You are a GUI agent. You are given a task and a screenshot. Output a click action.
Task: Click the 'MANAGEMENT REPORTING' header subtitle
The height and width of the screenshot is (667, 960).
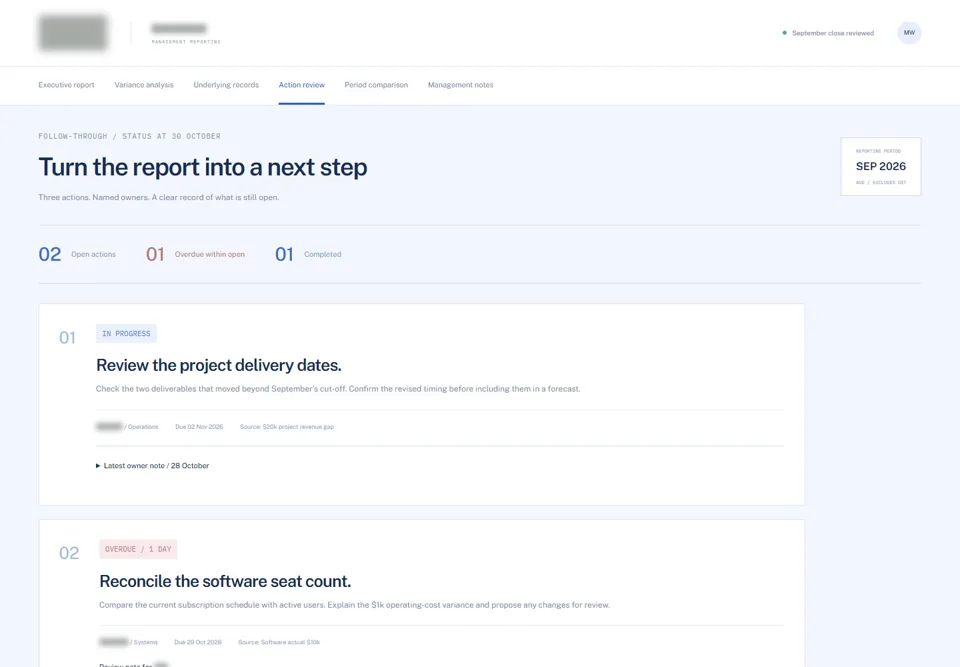point(186,42)
